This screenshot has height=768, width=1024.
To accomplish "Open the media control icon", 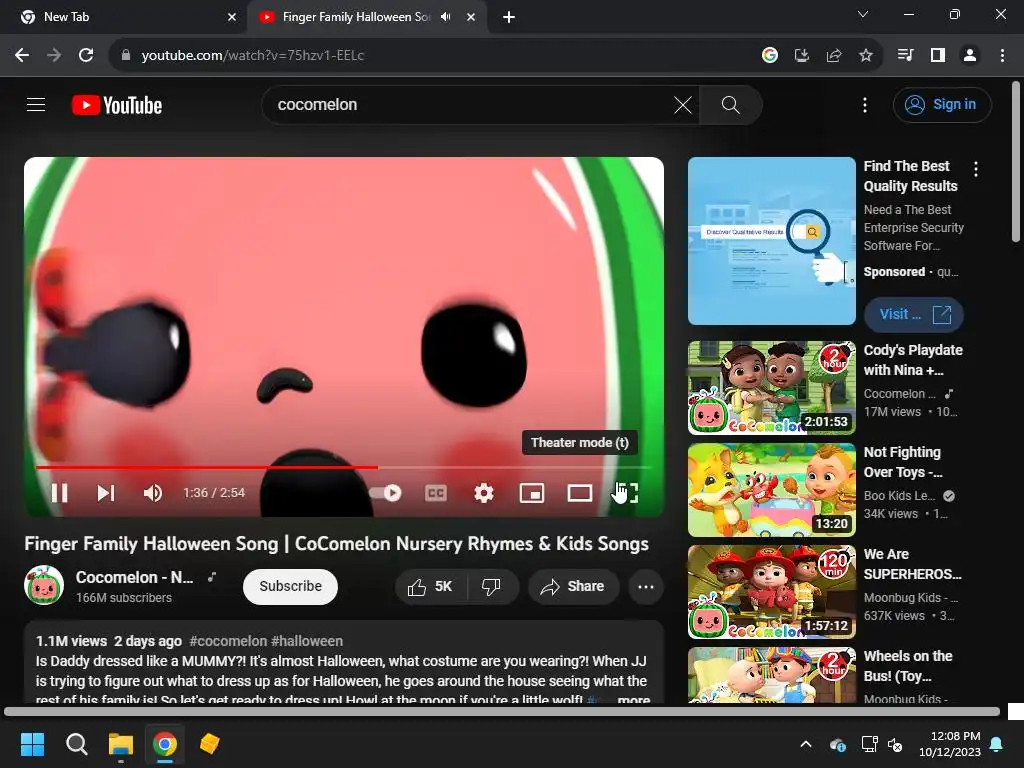I will [905, 56].
